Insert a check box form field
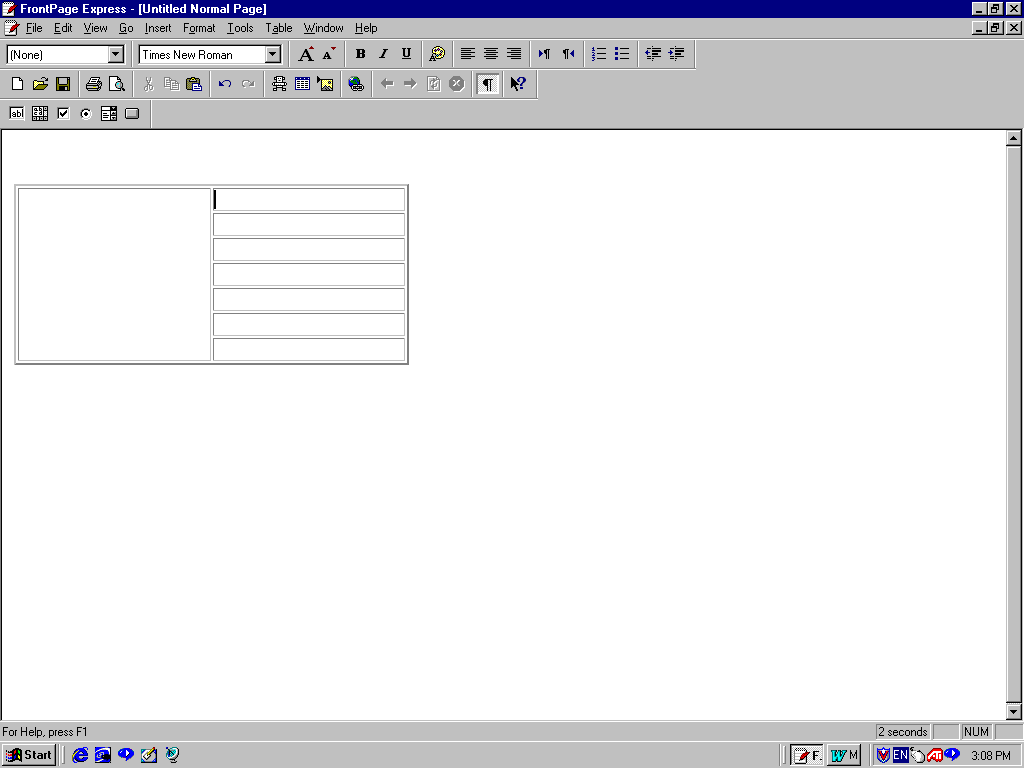Viewport: 1024px width, 768px height. click(x=63, y=113)
